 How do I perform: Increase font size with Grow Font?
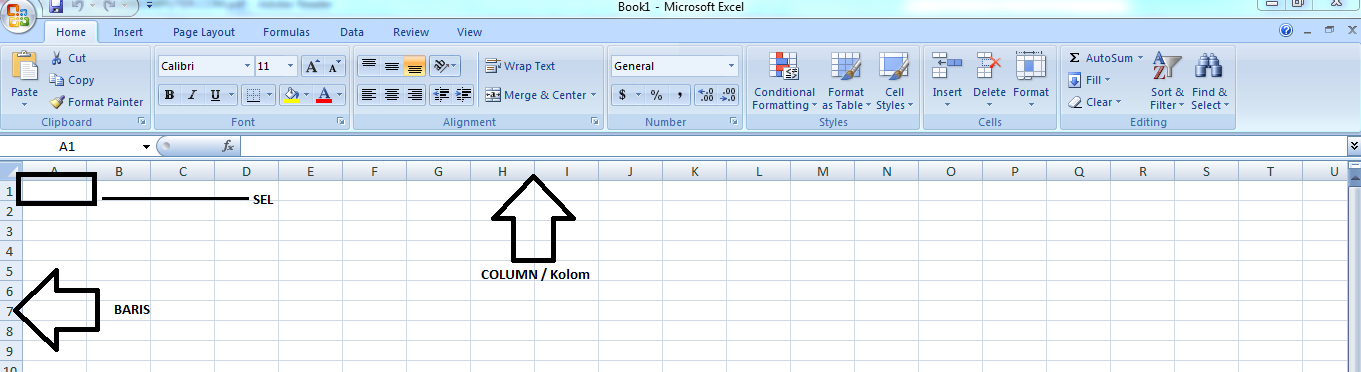click(x=312, y=66)
